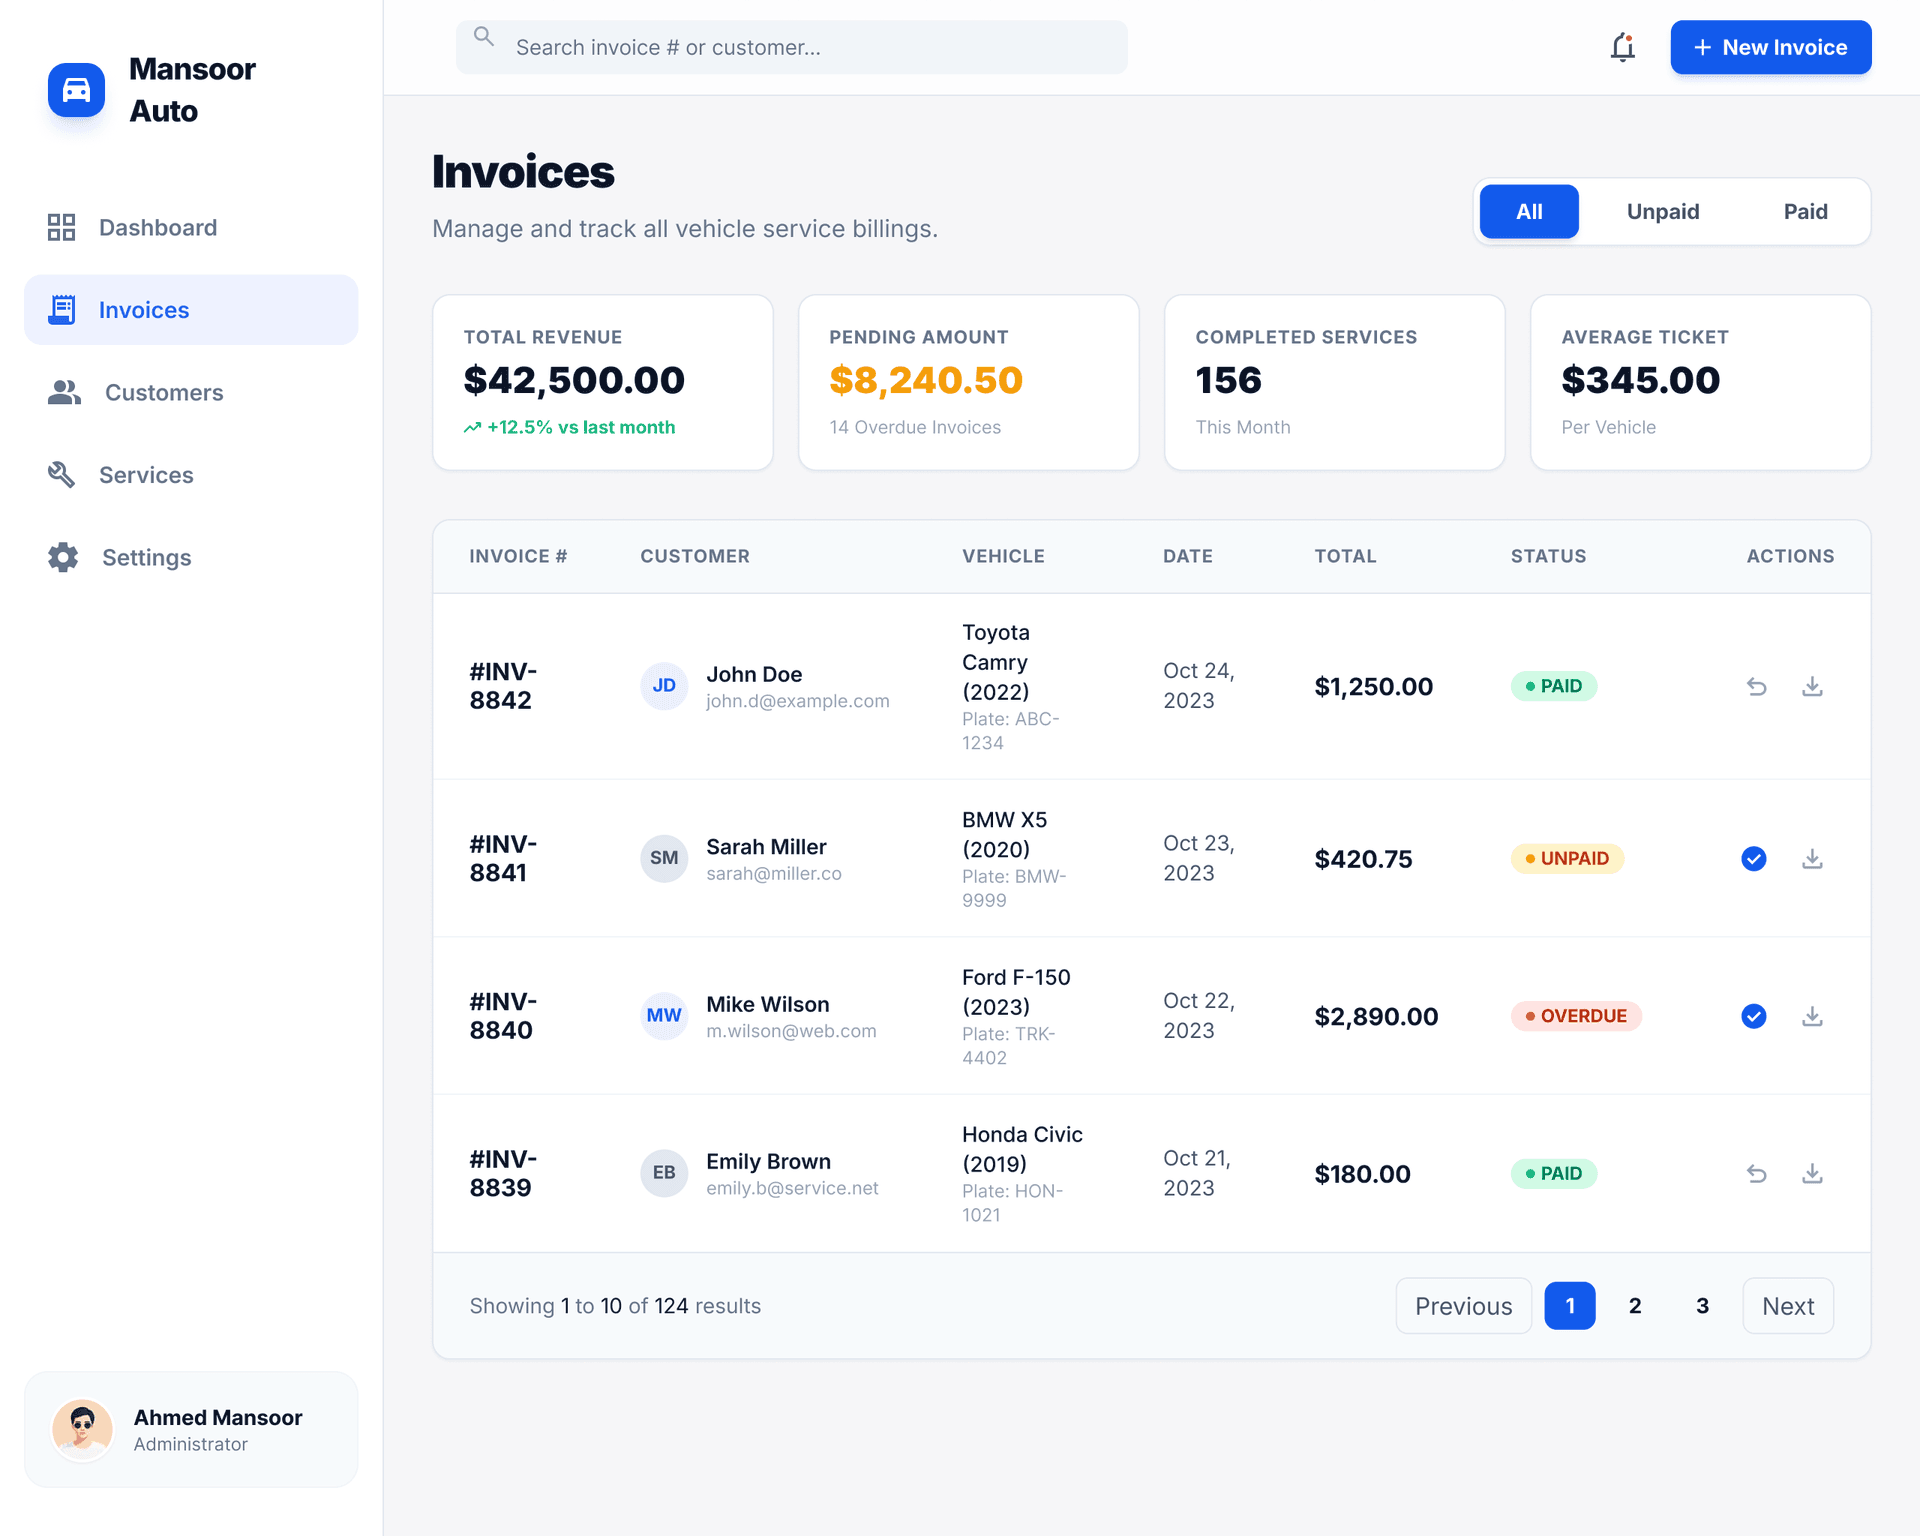Viewport: 1920px width, 1536px height.
Task: Click the undo arrow on invoice #INV-8839
Action: (1757, 1174)
